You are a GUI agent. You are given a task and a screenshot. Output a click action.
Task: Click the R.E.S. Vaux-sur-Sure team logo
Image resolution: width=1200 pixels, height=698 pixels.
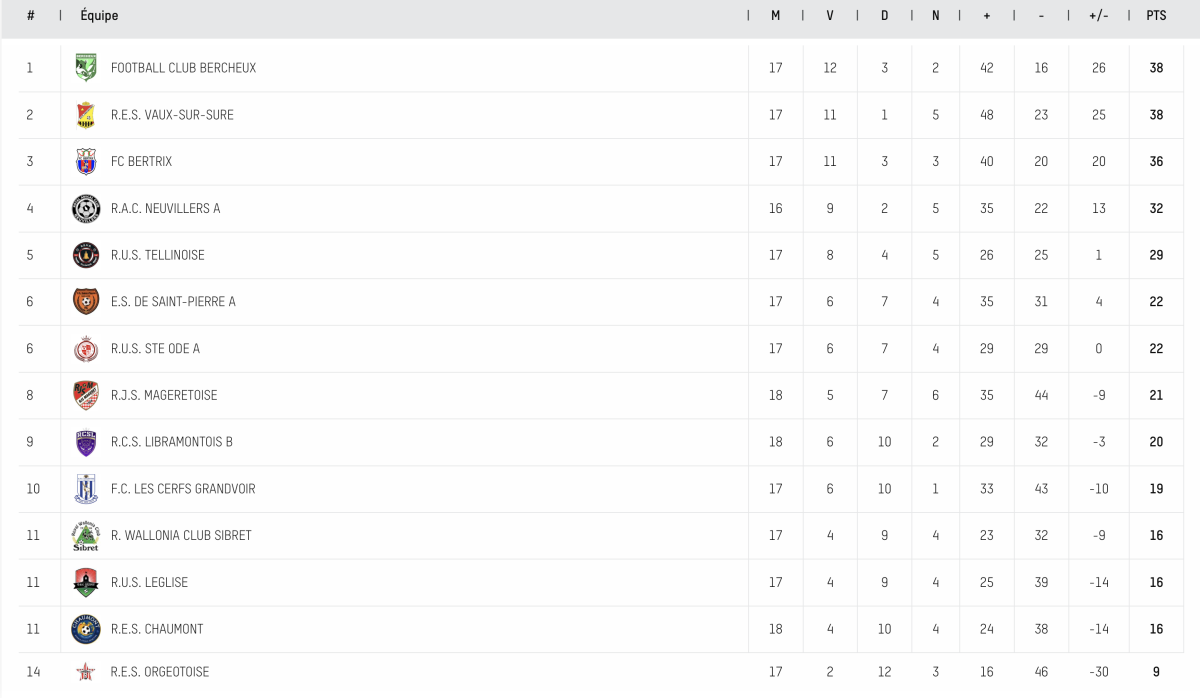86,115
